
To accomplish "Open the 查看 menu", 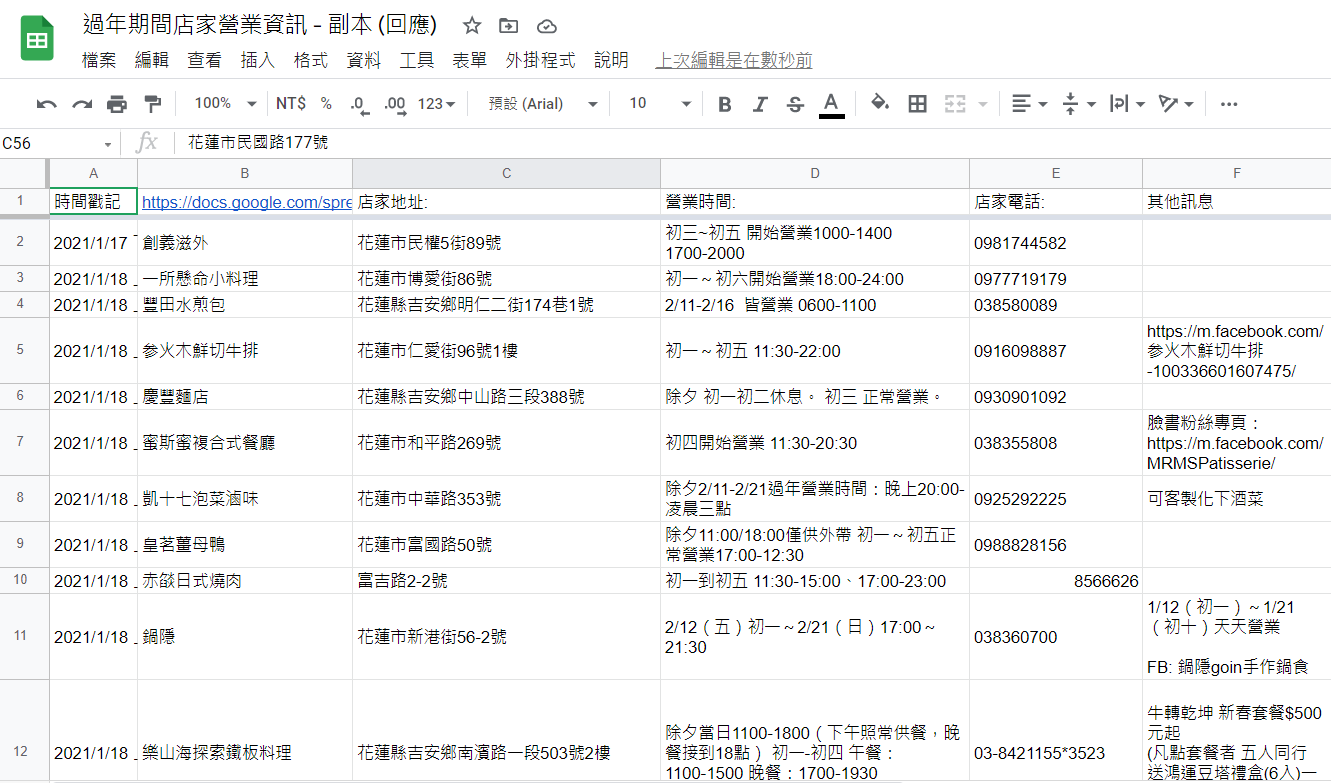I will coord(205,60).
